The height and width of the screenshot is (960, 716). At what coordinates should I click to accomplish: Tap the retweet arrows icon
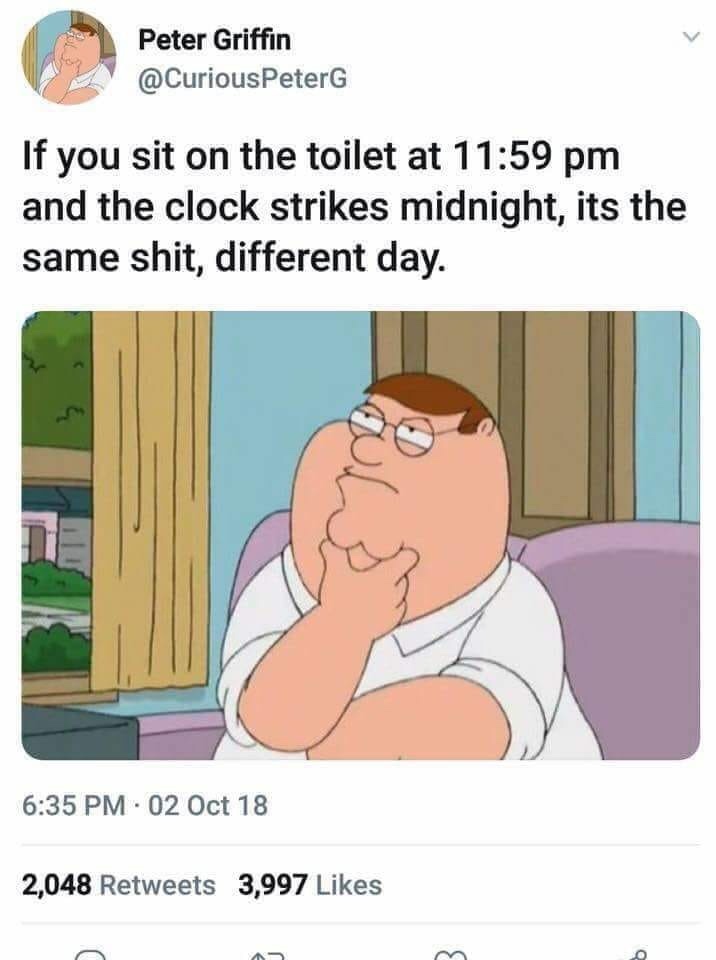point(267,955)
